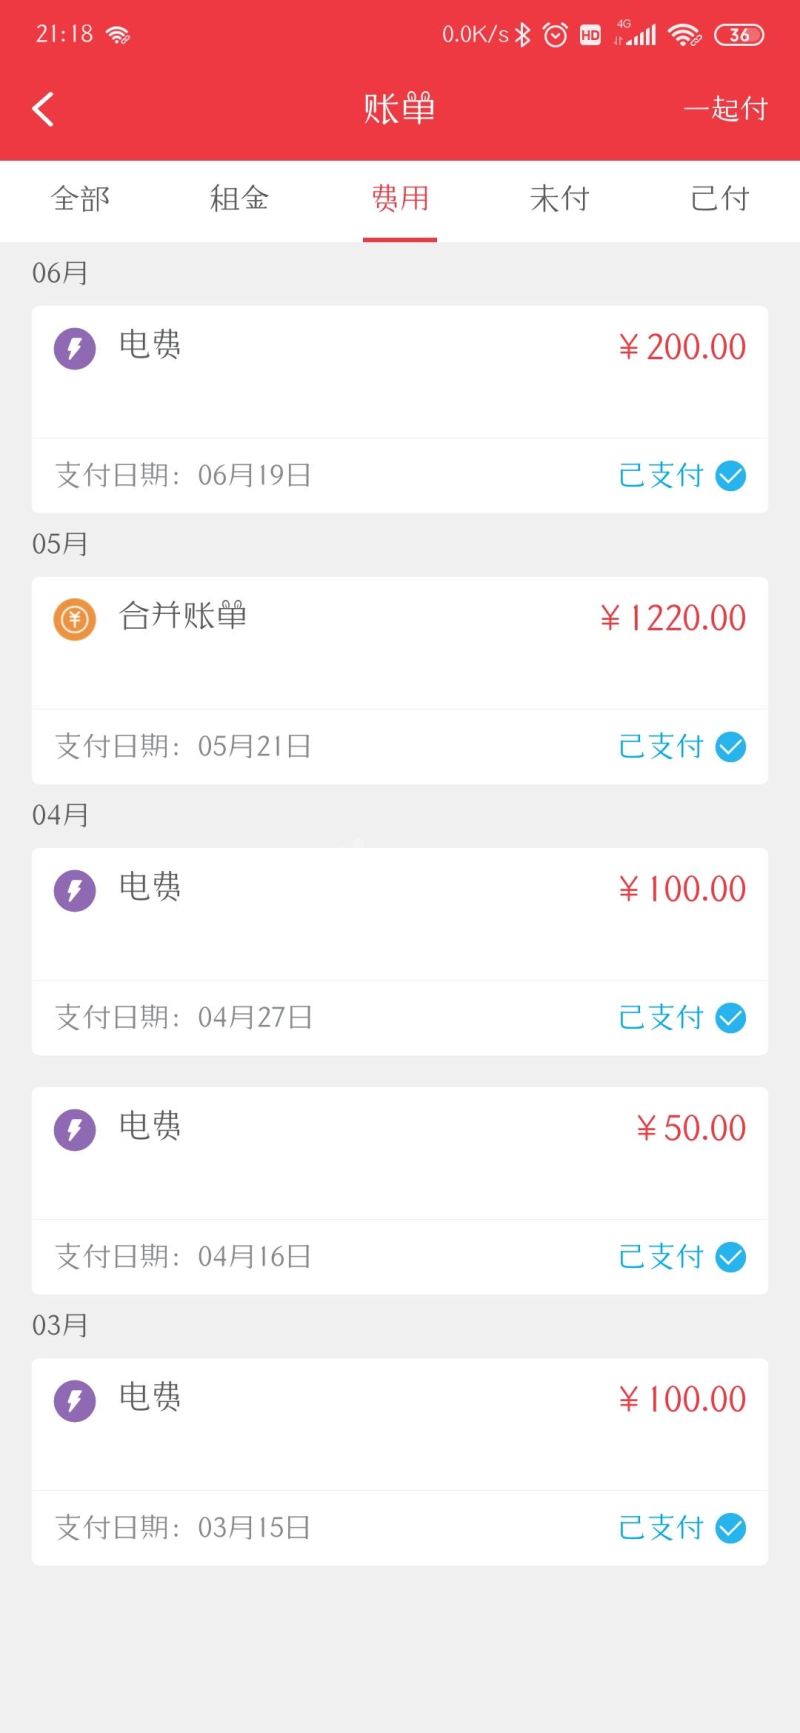Open the 已付 paid tab
800x1733 pixels.
(719, 199)
